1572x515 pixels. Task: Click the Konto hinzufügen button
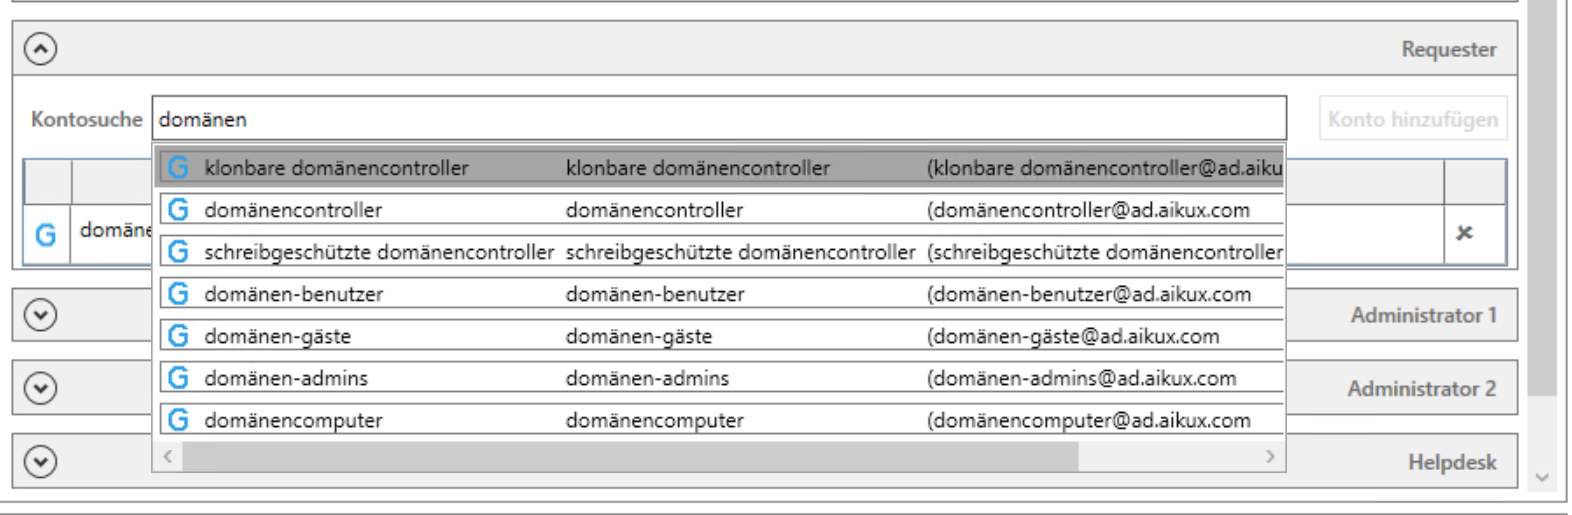pos(1412,119)
